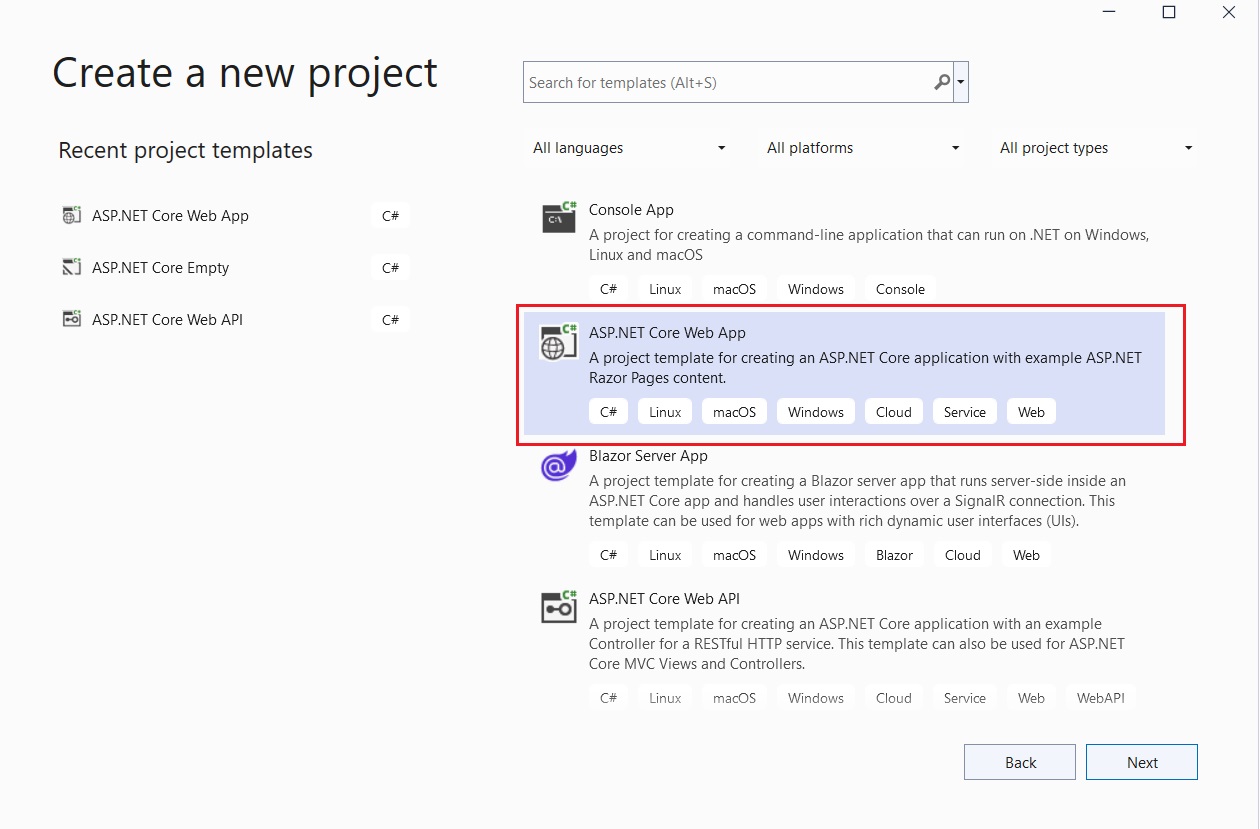
Task: Open the All project types dropdown
Action: tap(1097, 148)
